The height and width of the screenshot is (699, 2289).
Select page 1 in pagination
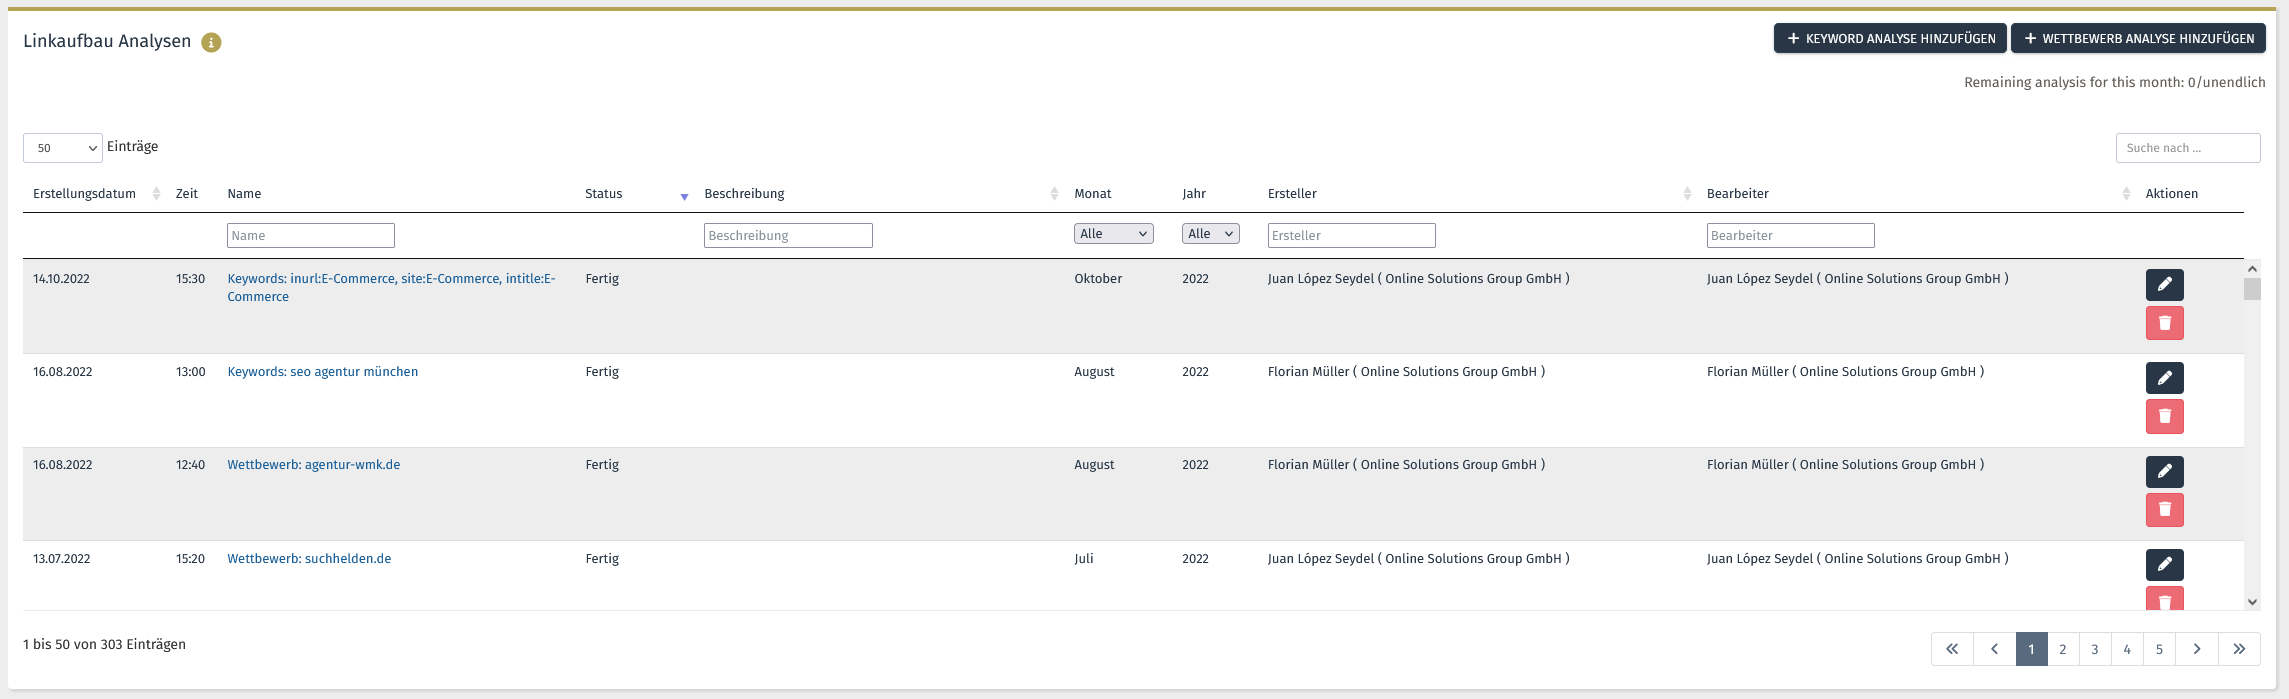(2031, 649)
